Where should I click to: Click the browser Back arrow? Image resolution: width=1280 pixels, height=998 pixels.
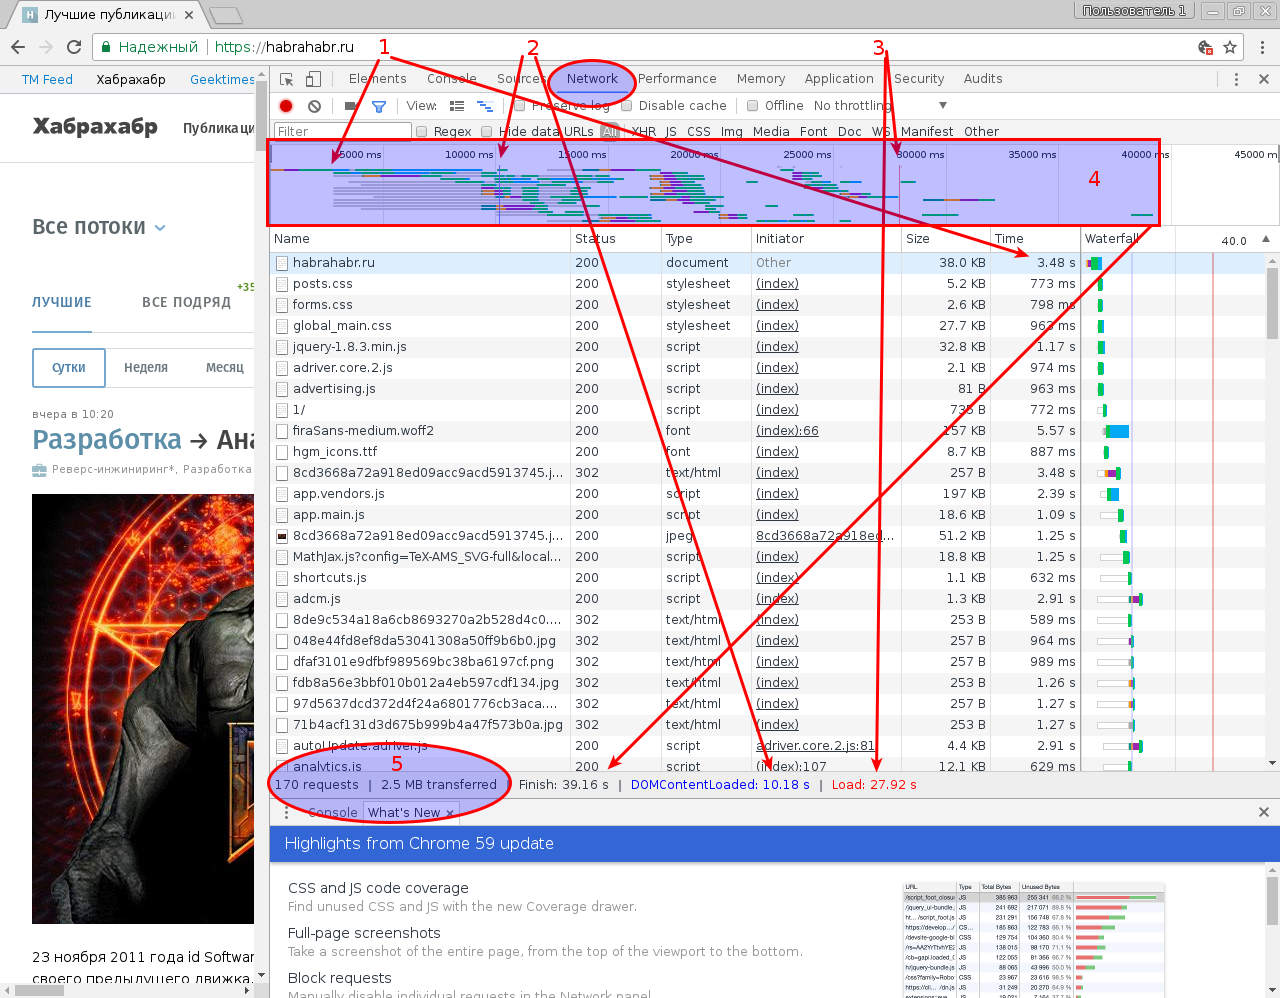tap(18, 47)
